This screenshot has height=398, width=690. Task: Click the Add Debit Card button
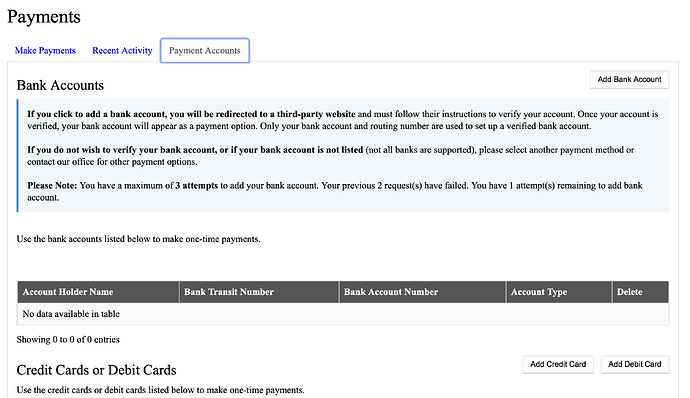pyautogui.click(x=635, y=365)
